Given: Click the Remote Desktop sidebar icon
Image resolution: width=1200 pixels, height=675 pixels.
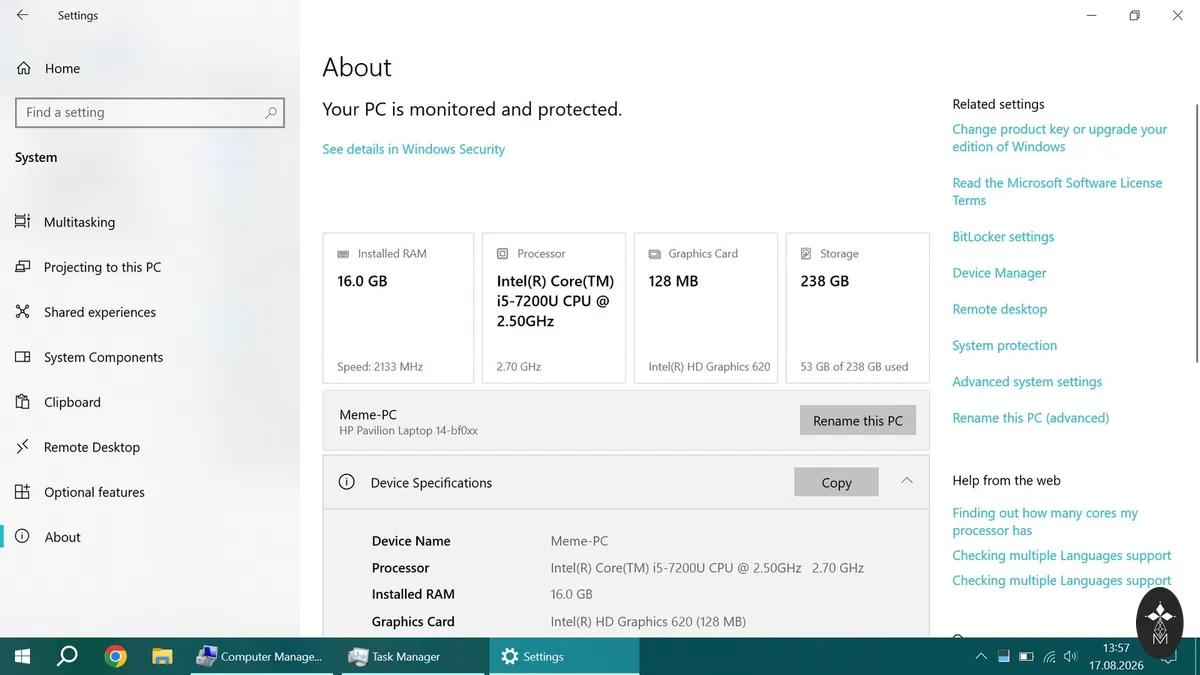Looking at the screenshot, I should (22, 447).
